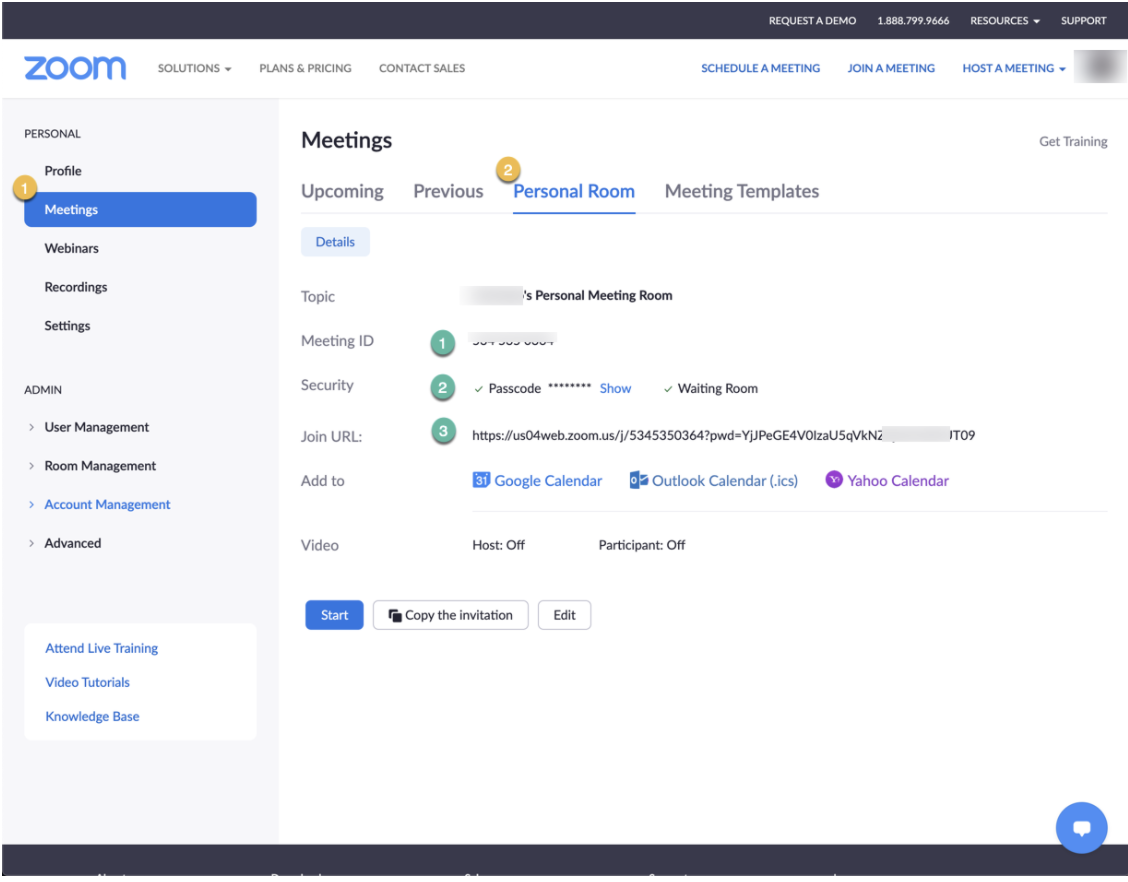1128x882 pixels.
Task: Open the Host a Meeting dropdown
Action: (1013, 69)
